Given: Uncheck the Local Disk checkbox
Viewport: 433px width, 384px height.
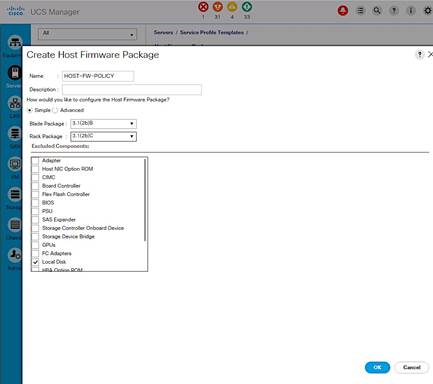Looking at the screenshot, I should [35, 262].
